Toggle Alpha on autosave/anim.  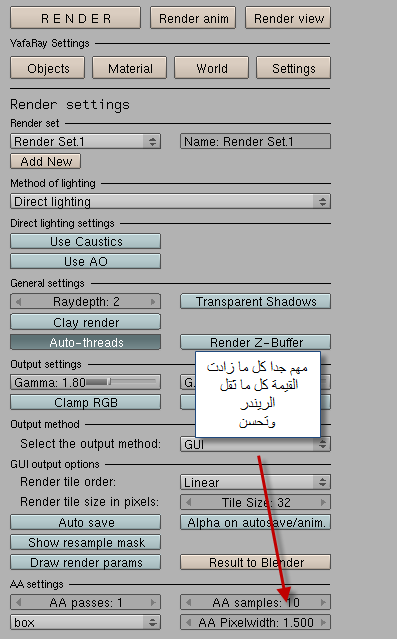point(256,522)
